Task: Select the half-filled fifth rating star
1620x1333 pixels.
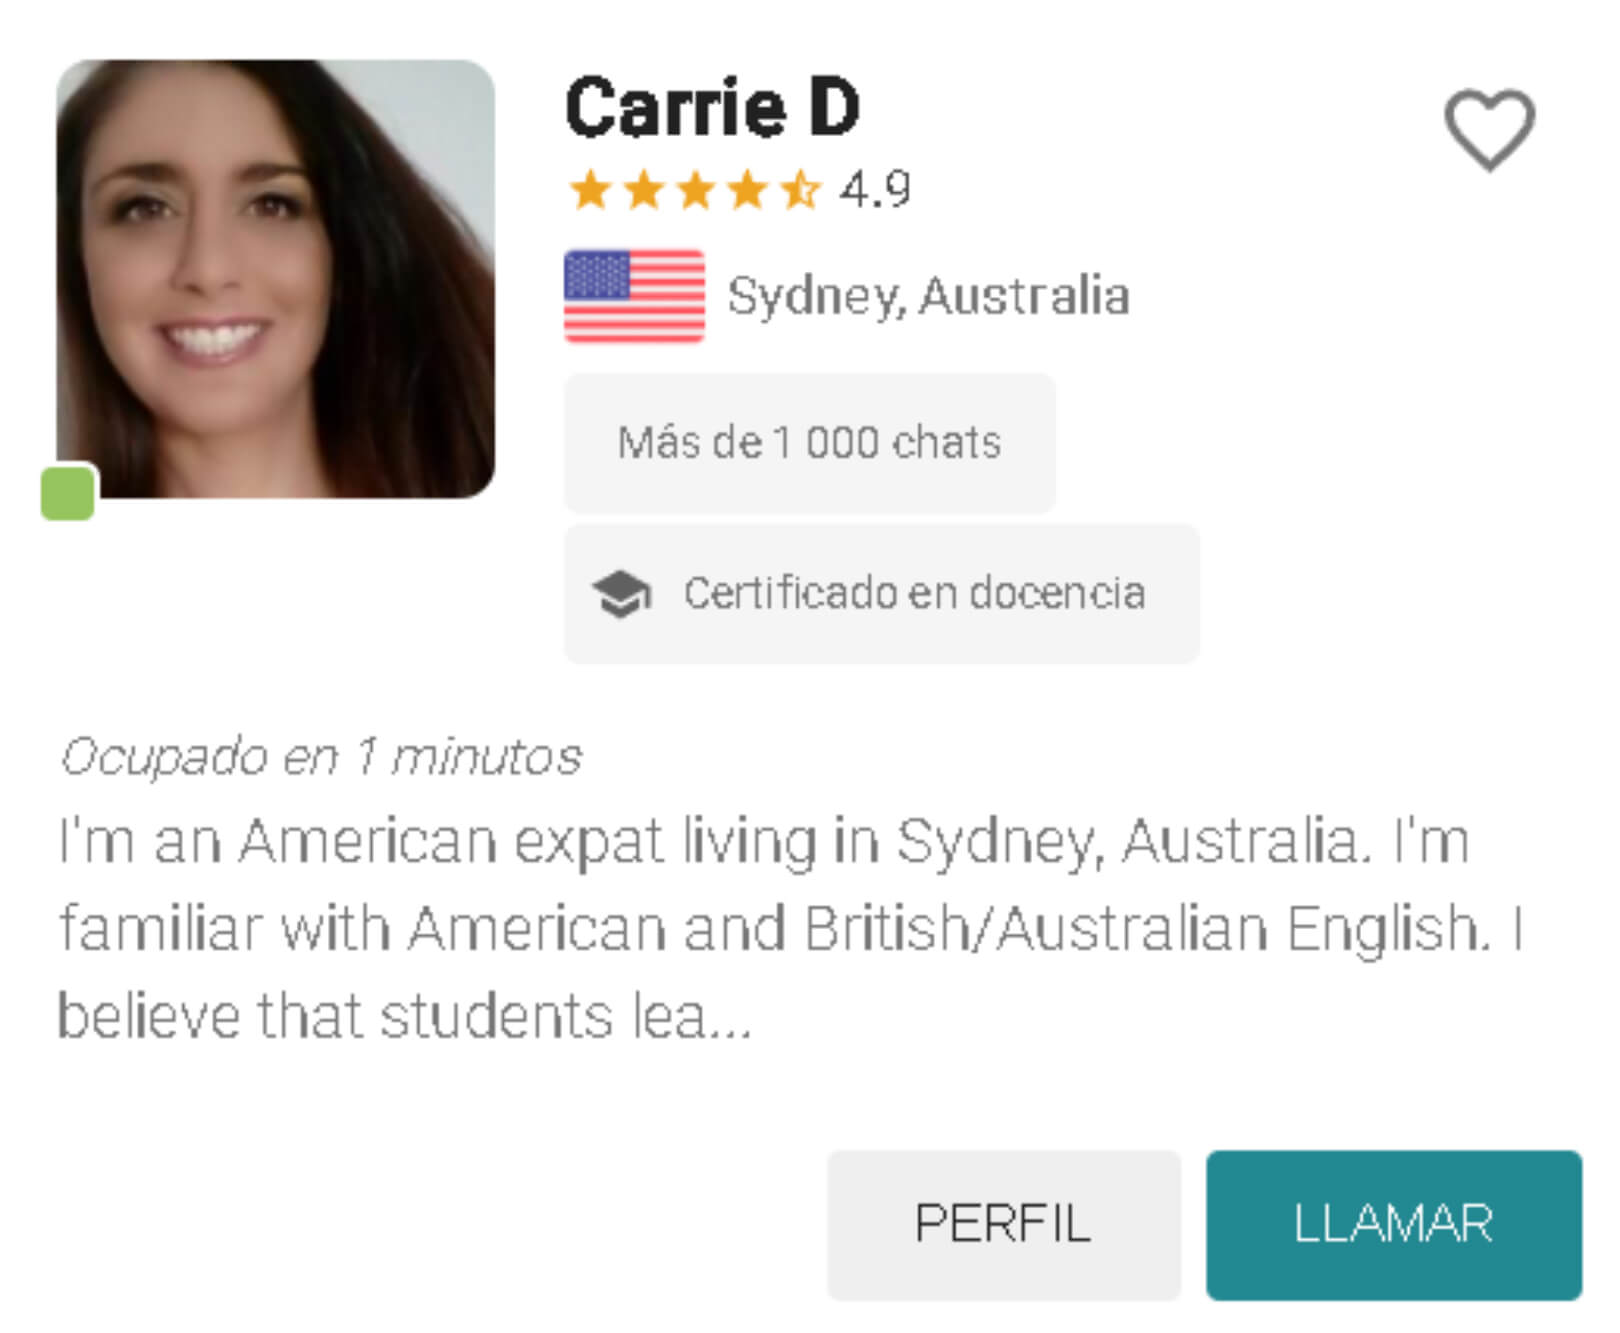Action: (800, 190)
